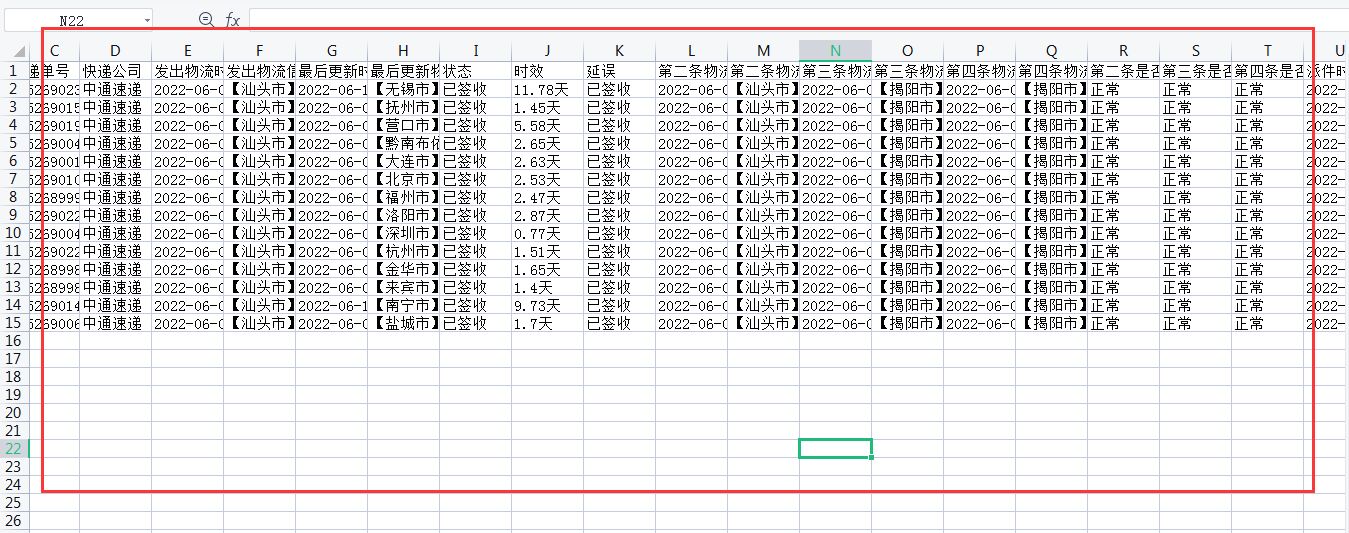This screenshot has height=533, width=1349.
Task: Expand the Name Box dropdown arrow
Action: tap(146, 19)
